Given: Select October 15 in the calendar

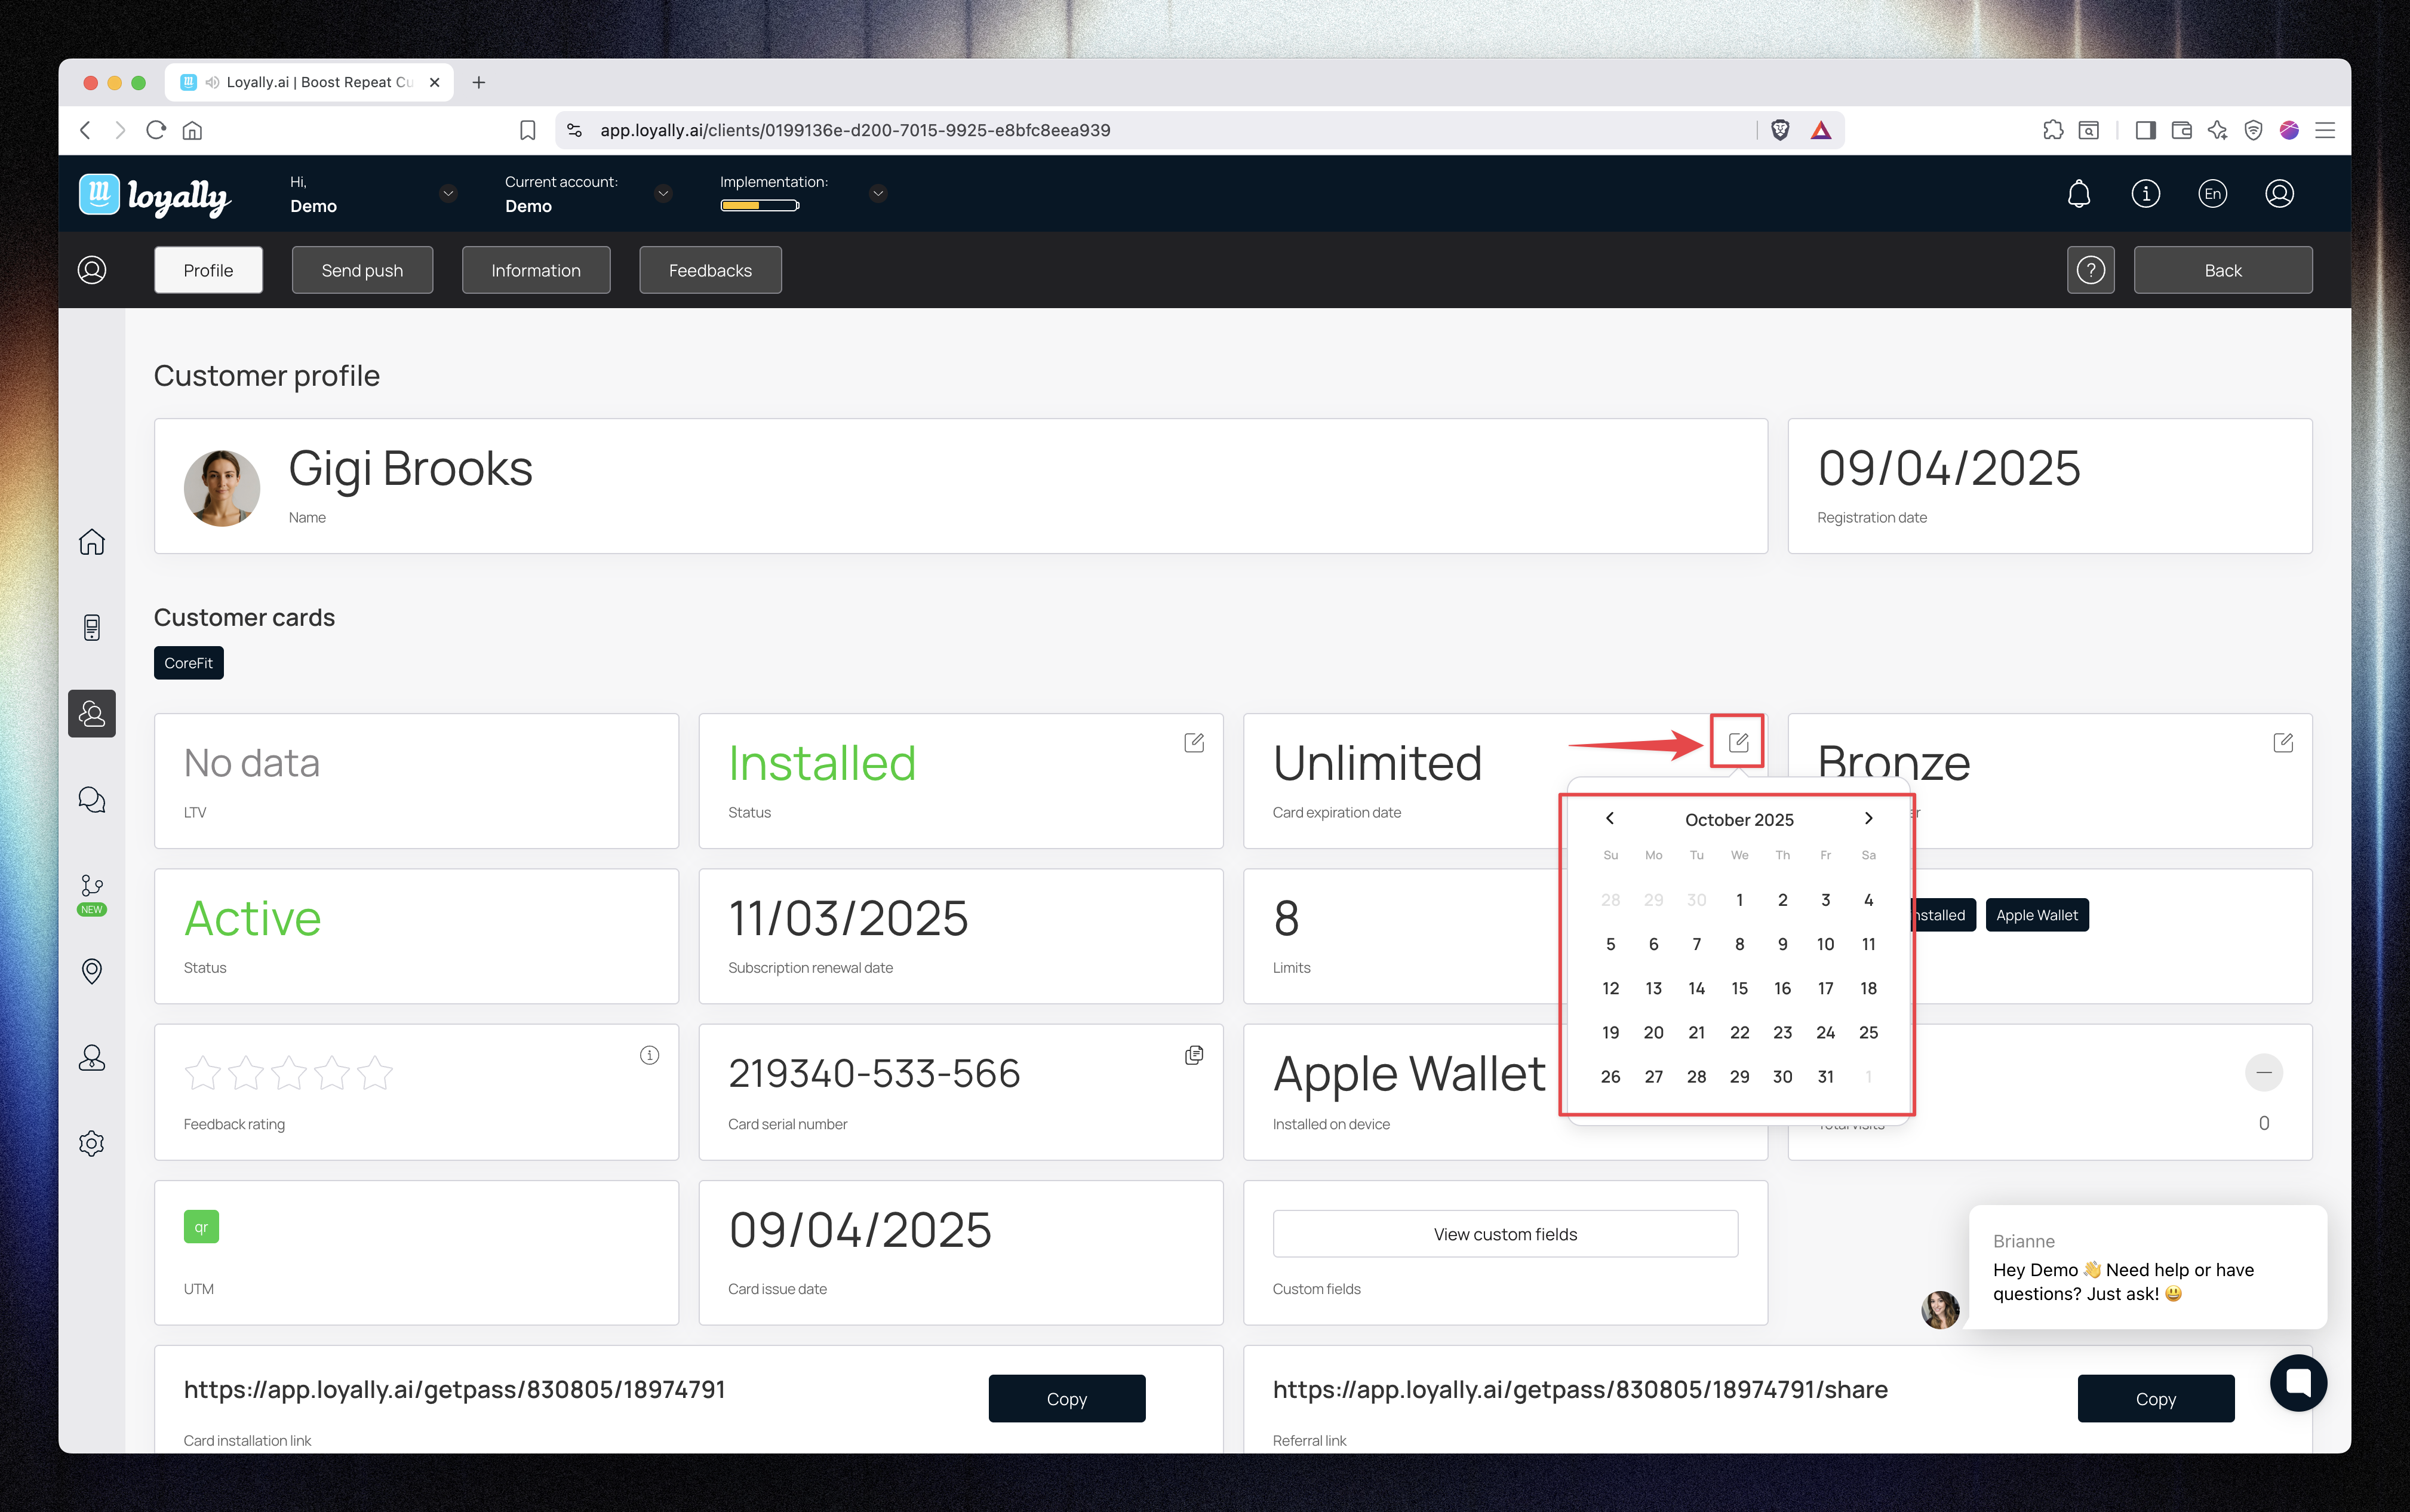Looking at the screenshot, I should click(1739, 988).
